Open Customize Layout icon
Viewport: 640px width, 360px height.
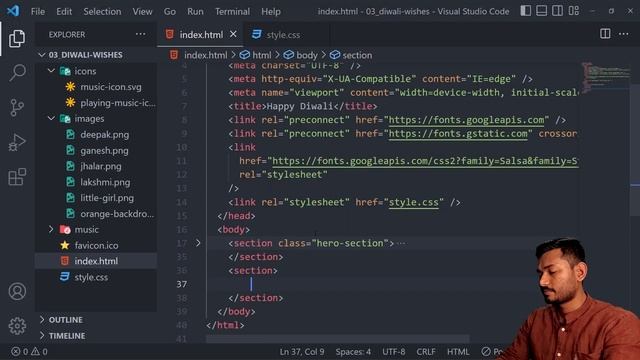click(573, 11)
